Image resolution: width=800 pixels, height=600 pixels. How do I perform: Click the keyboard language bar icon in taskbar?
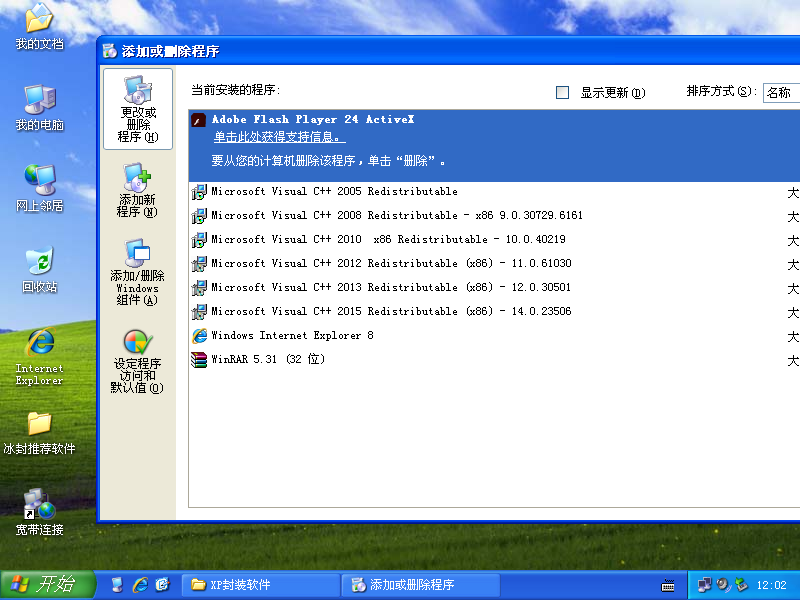coord(668,585)
